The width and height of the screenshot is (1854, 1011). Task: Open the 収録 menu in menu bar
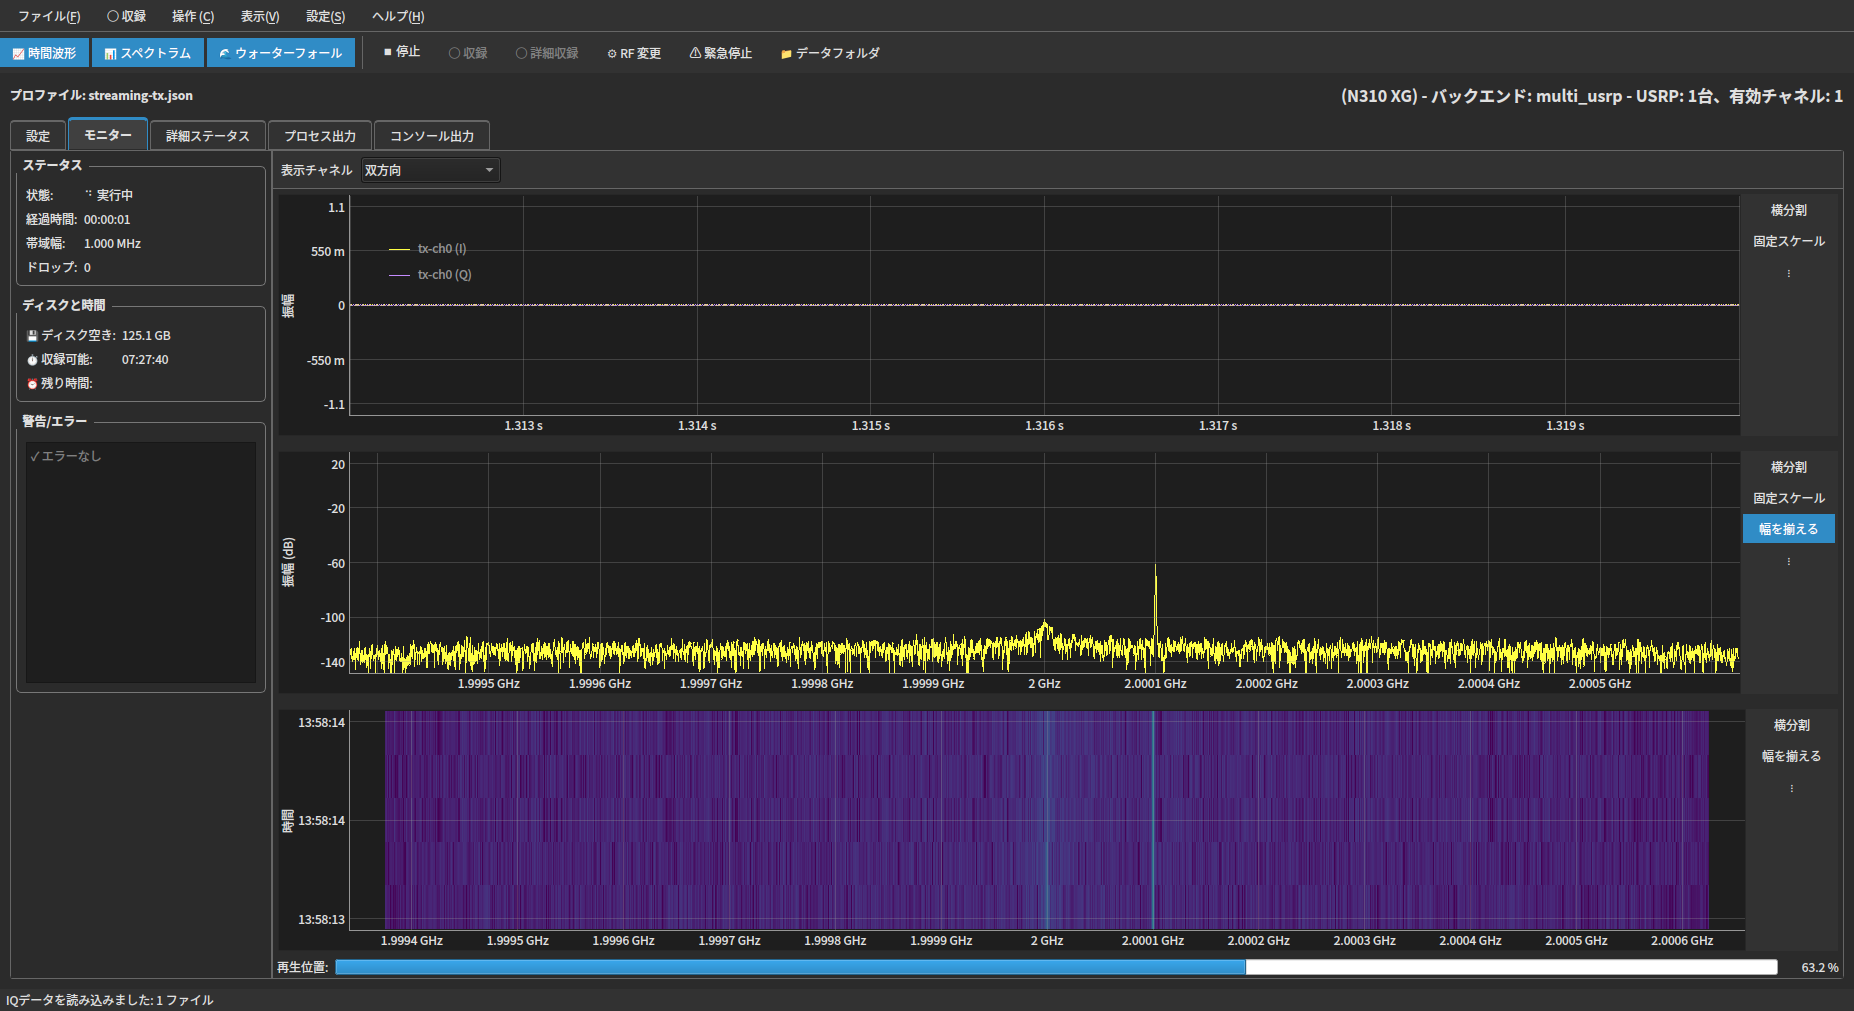[127, 16]
